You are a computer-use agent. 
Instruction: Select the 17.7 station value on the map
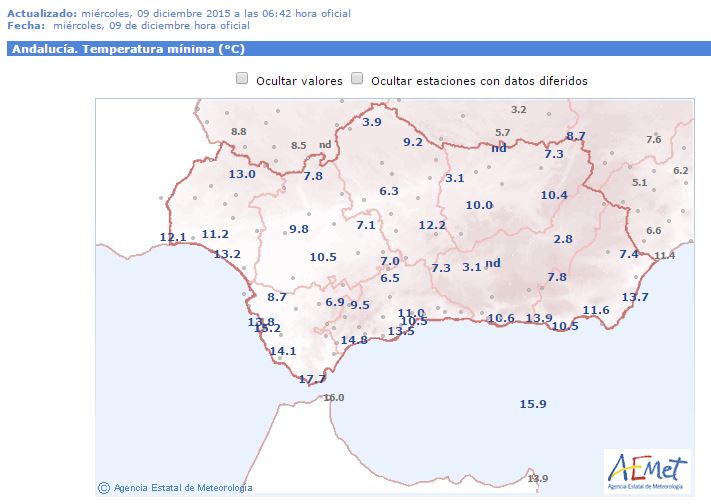click(x=313, y=379)
